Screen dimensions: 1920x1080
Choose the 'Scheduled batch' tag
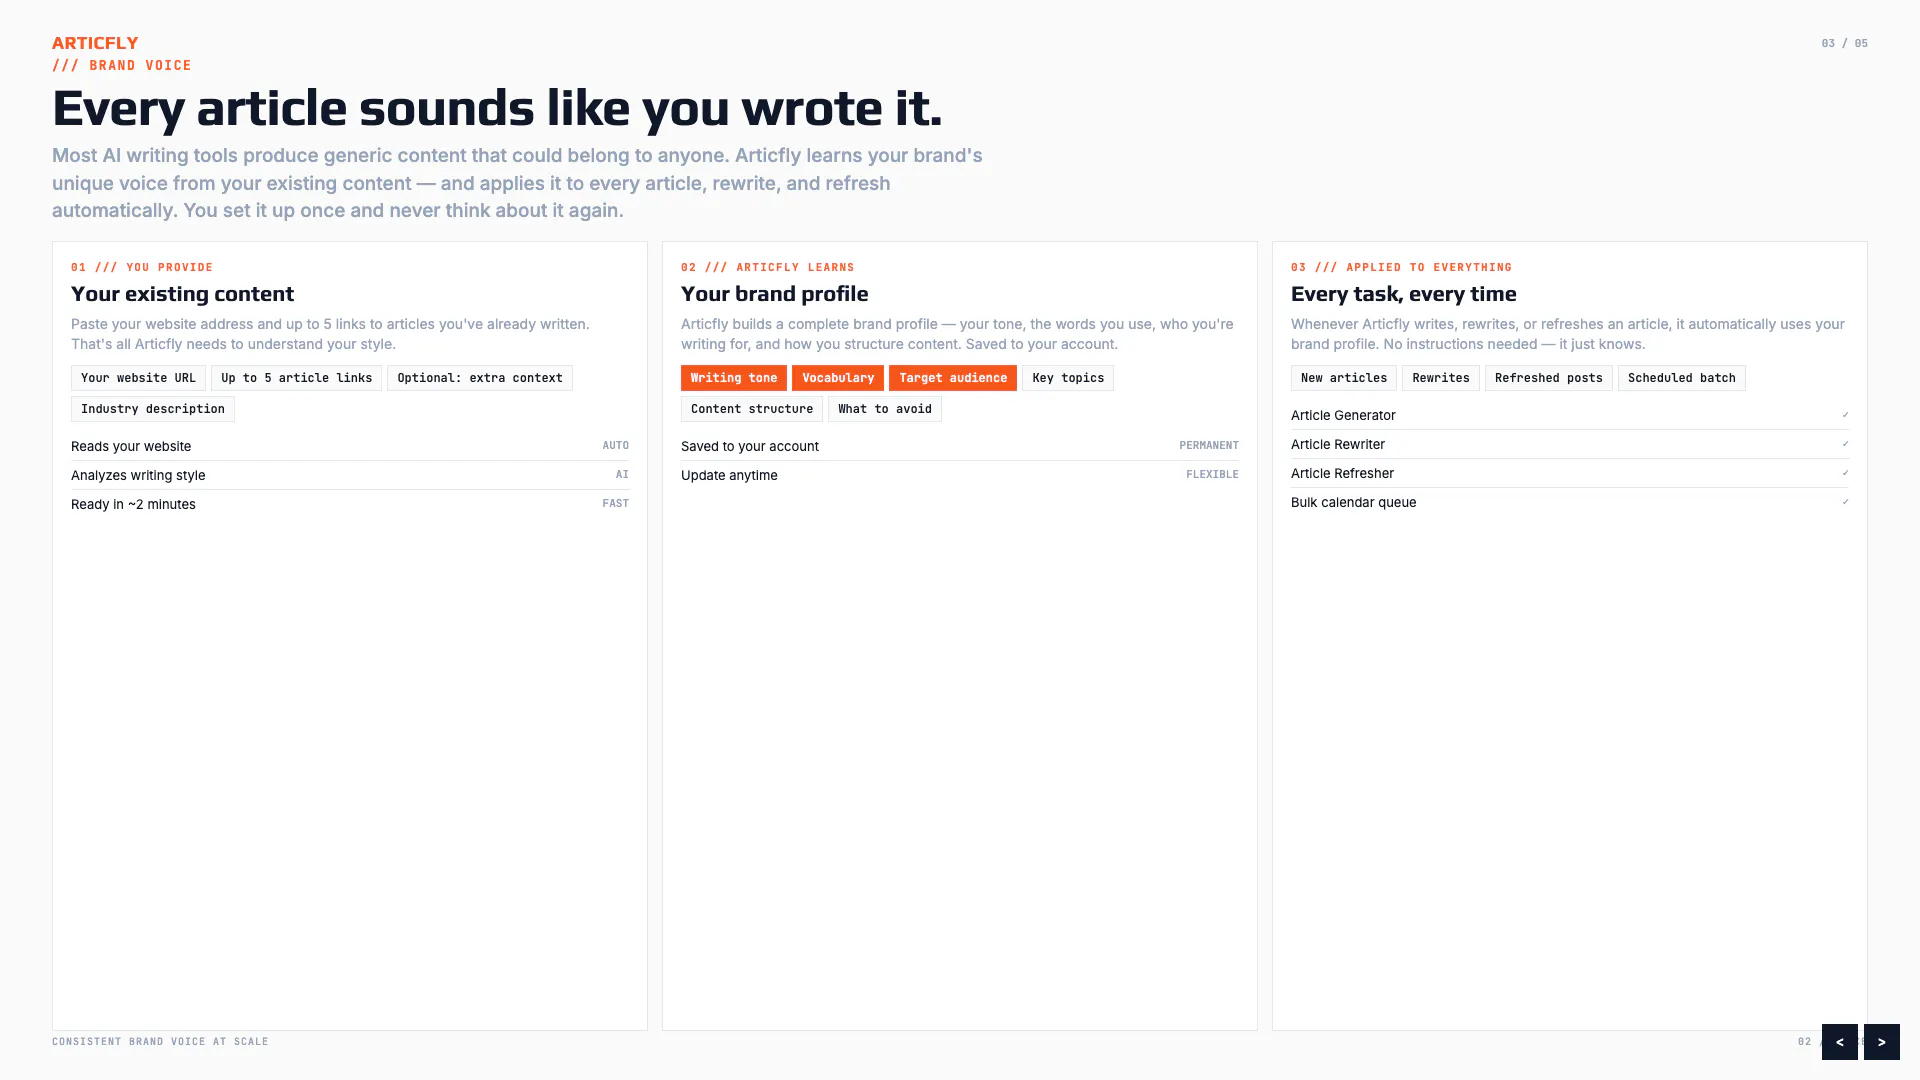point(1682,378)
